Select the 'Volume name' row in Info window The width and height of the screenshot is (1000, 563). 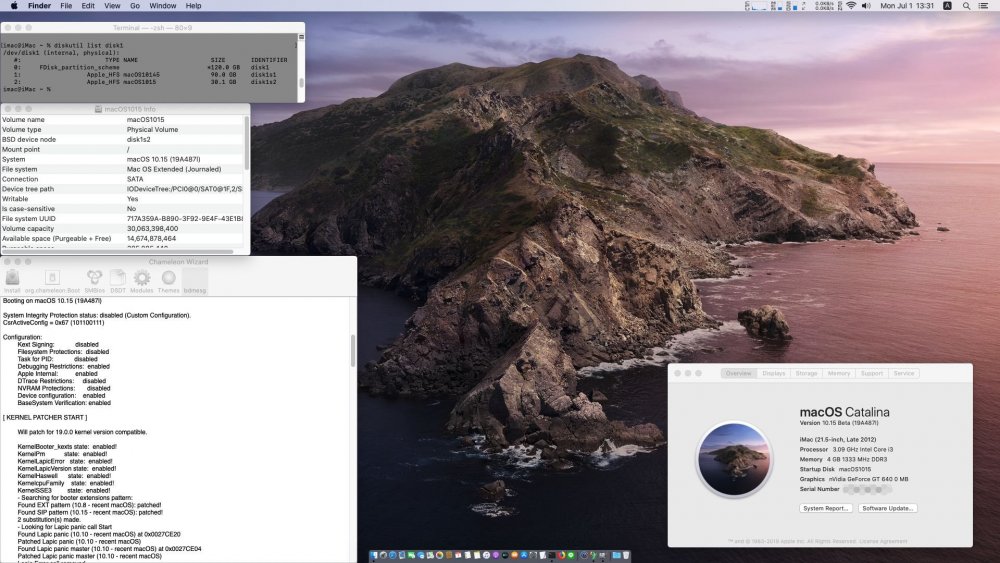coord(122,119)
